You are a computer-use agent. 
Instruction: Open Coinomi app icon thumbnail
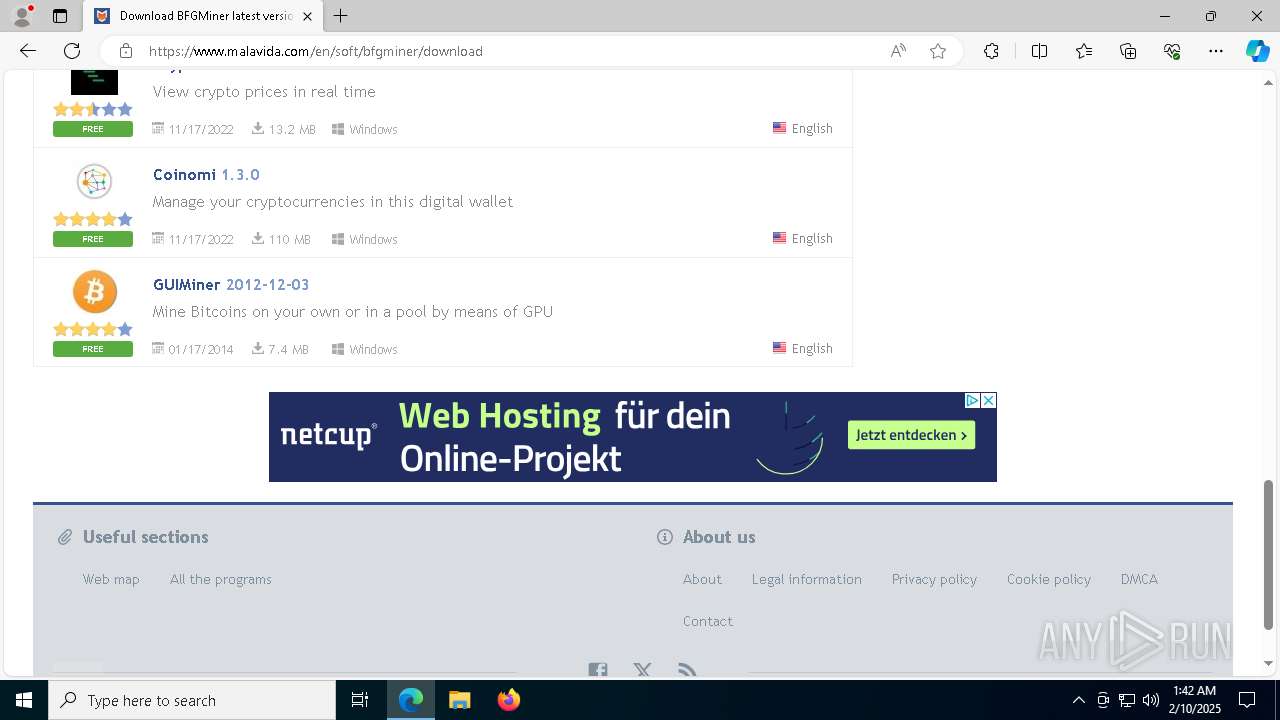(94, 181)
